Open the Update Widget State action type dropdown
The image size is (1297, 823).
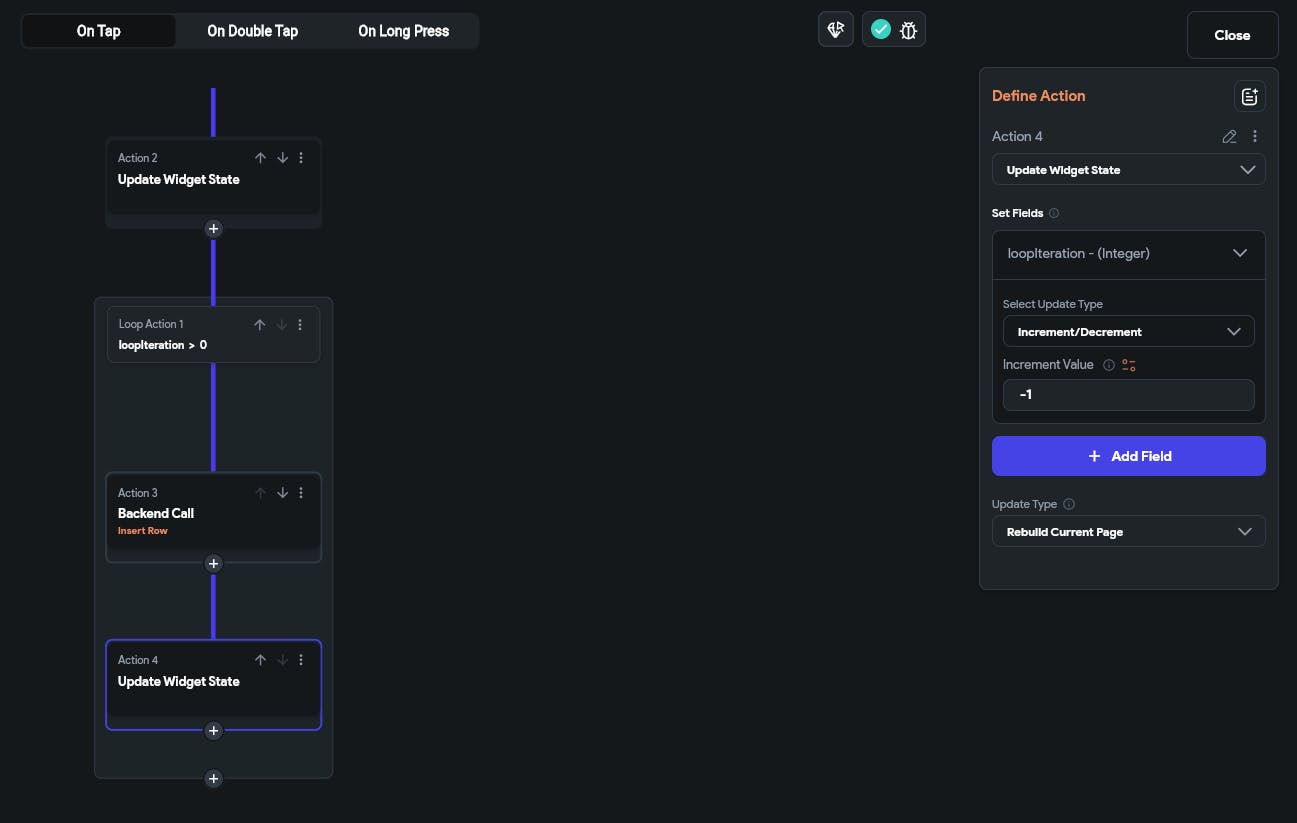[1128, 170]
